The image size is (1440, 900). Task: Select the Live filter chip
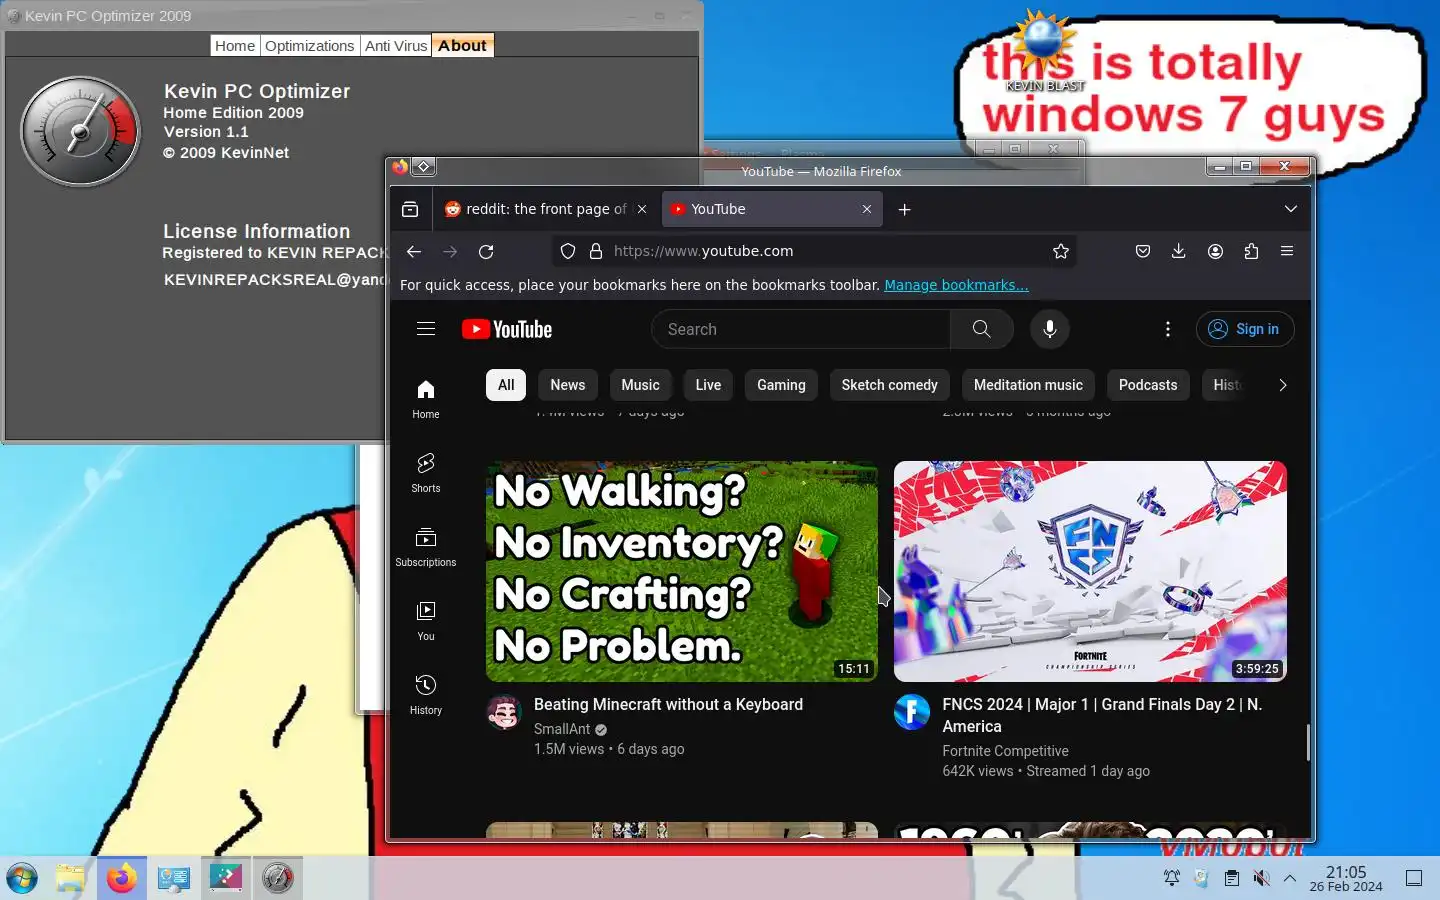(708, 385)
